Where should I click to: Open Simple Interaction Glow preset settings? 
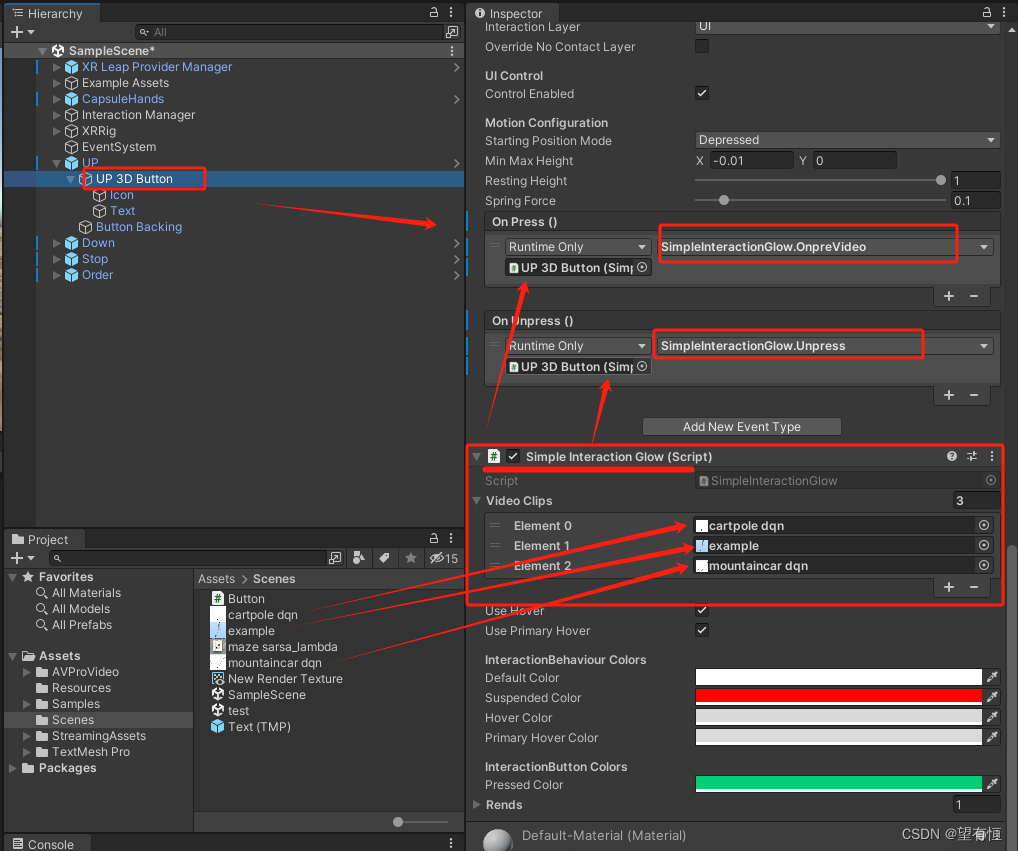coord(972,456)
